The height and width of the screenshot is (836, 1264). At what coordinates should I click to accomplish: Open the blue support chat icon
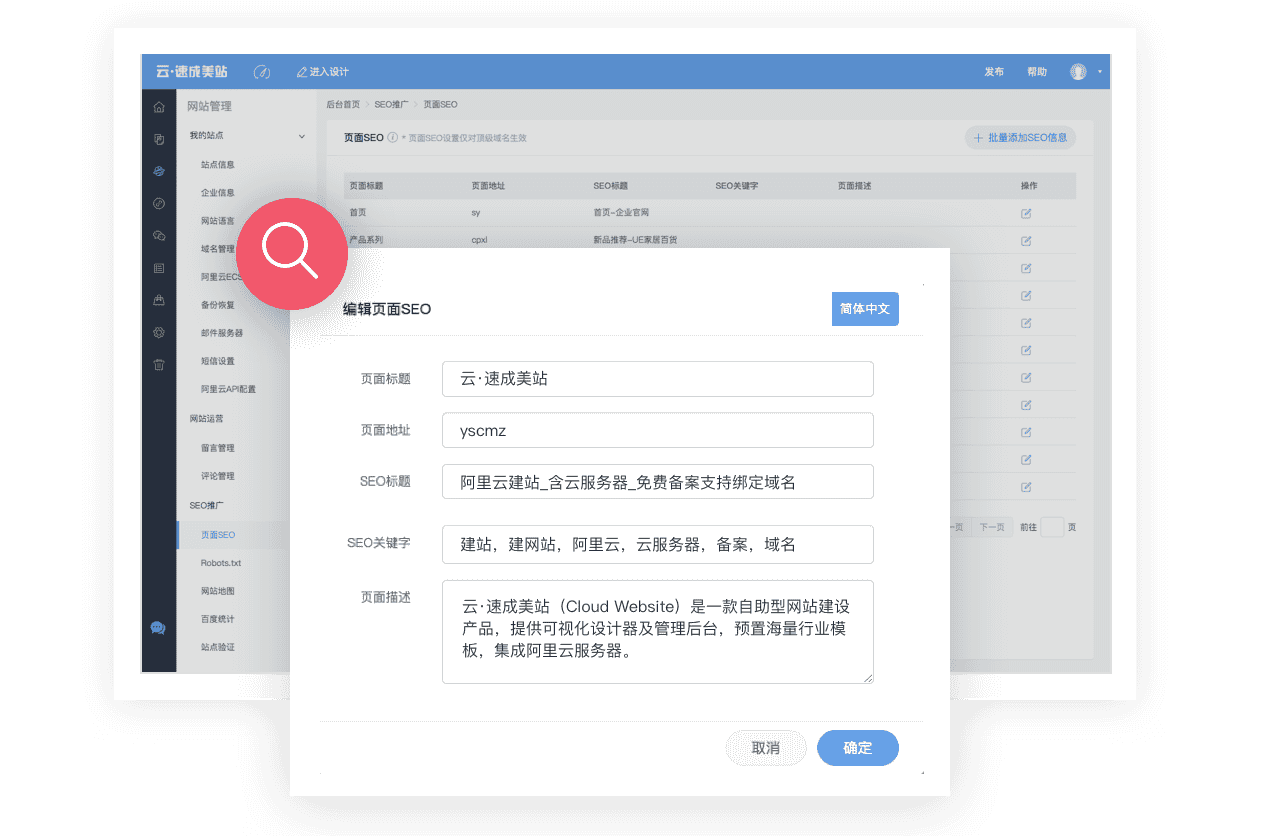158,628
